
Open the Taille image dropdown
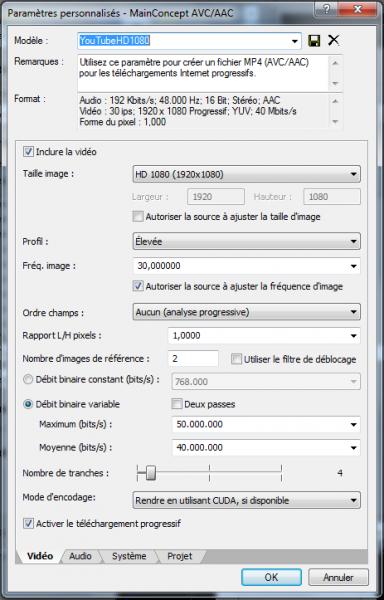point(246,174)
